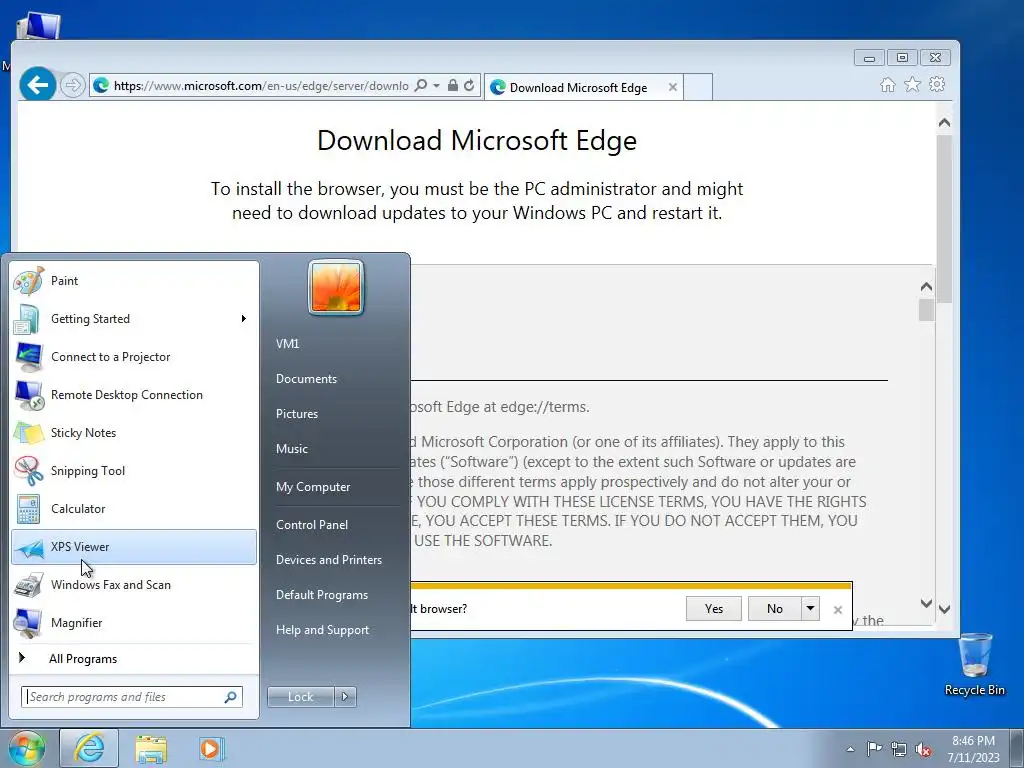Image resolution: width=1024 pixels, height=768 pixels.
Task: Click Yes on default browser prompt
Action: [x=714, y=609]
